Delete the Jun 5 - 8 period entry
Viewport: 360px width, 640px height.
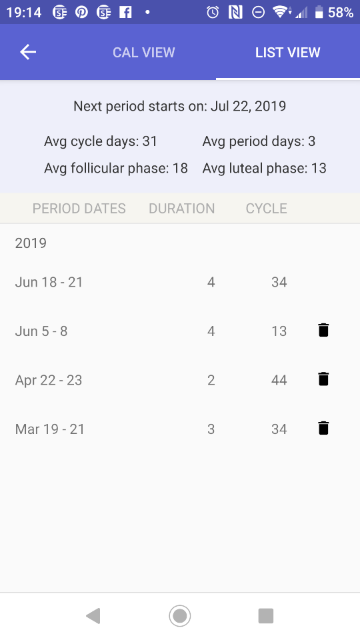323,330
